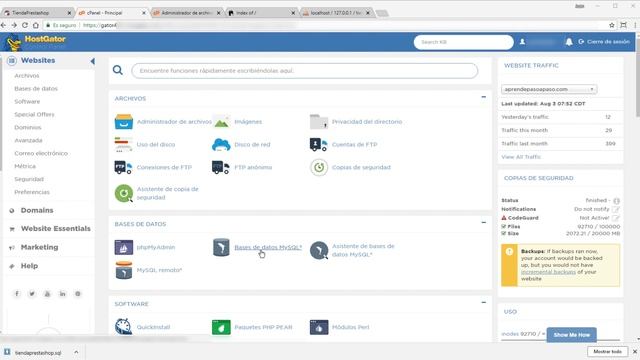Viewport: 640px width, 360px height.
Task: Switch to the Index of / browser tab
Action: click(261, 13)
